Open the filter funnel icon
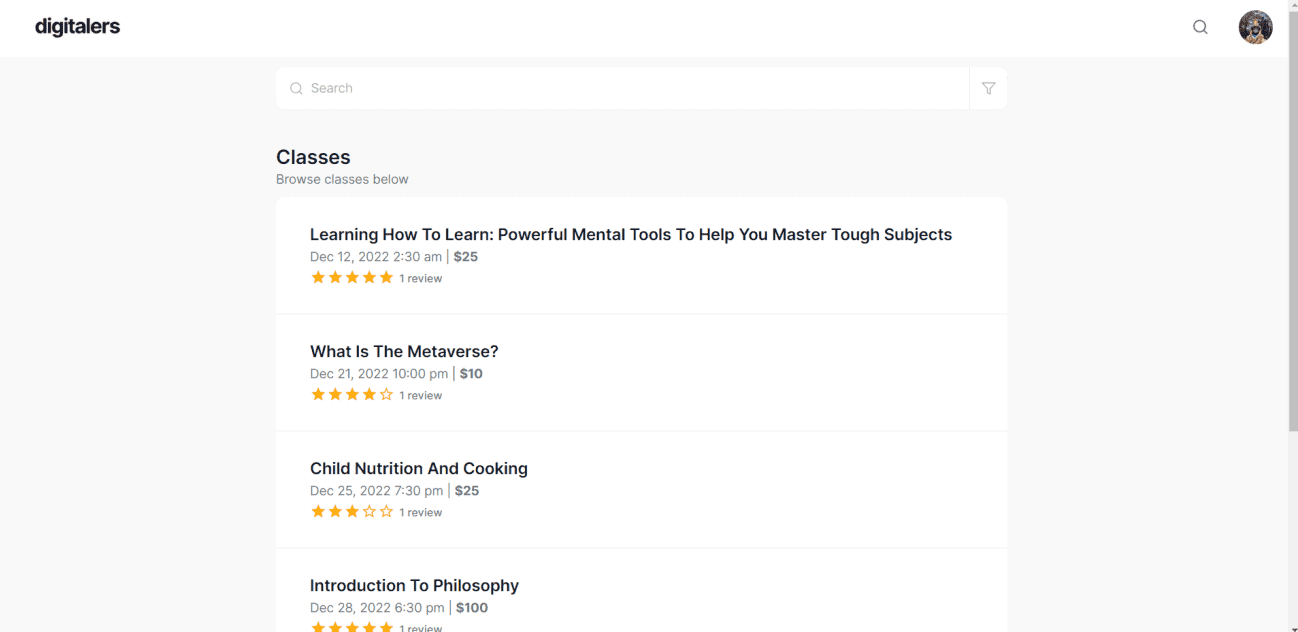Image resolution: width=1298 pixels, height=632 pixels. click(x=988, y=88)
